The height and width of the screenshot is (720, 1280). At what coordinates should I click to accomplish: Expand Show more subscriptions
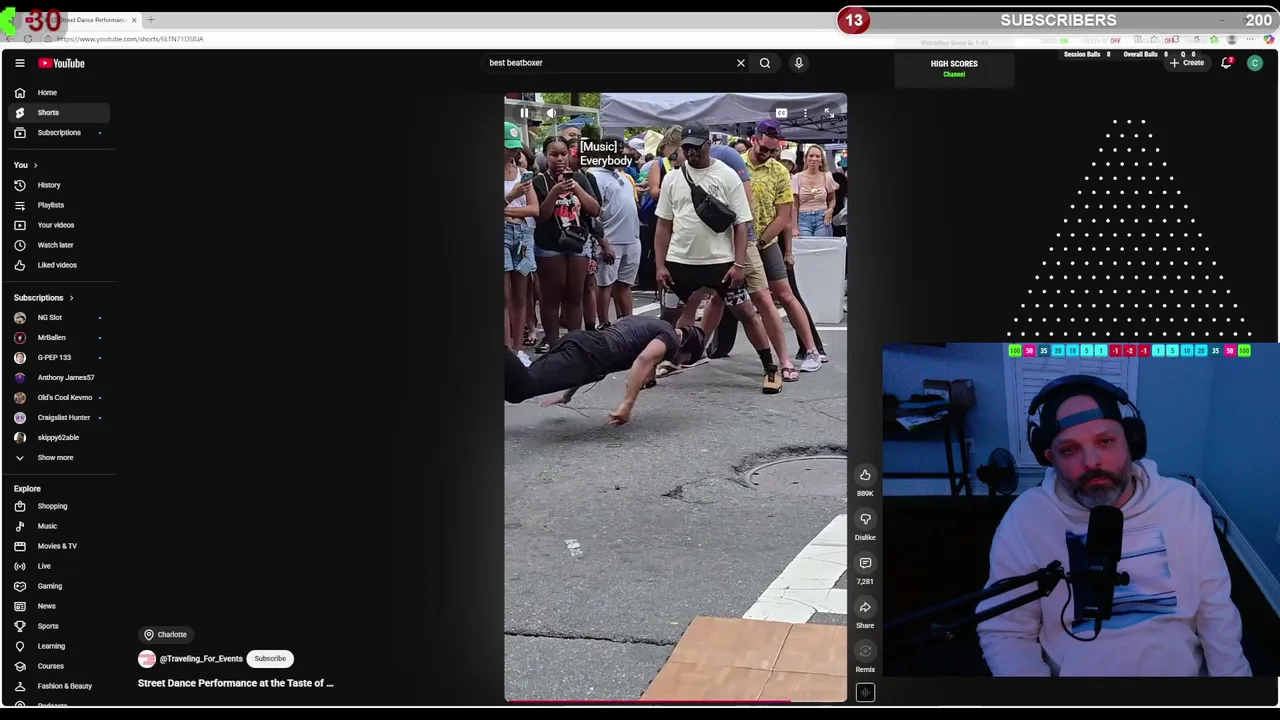pyautogui.click(x=58, y=457)
